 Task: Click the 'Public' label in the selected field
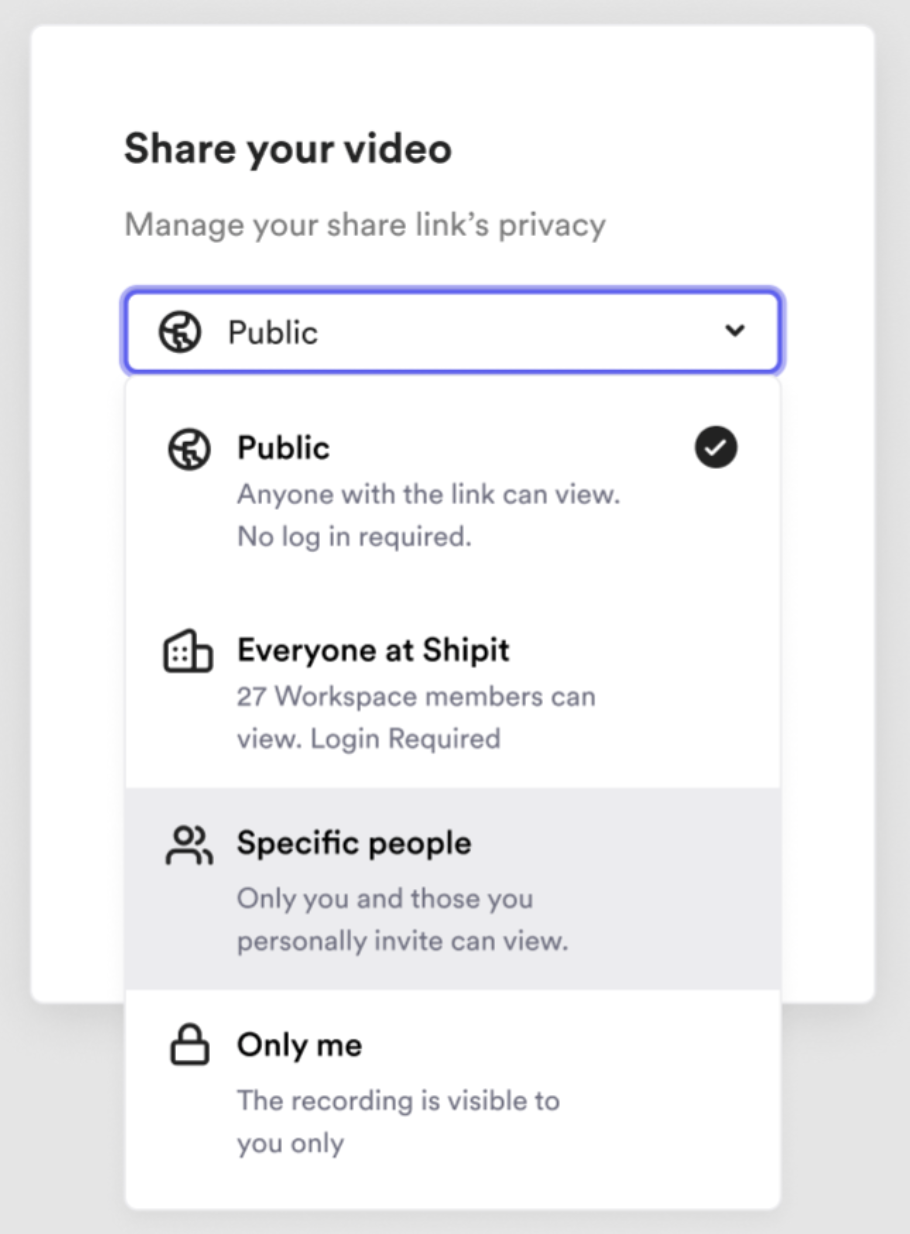(273, 332)
